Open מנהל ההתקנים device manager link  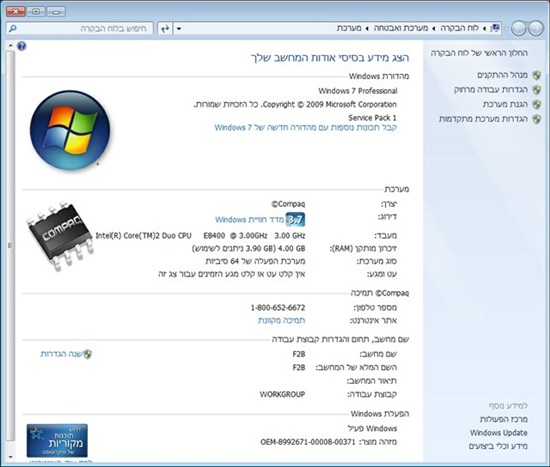coord(502,75)
